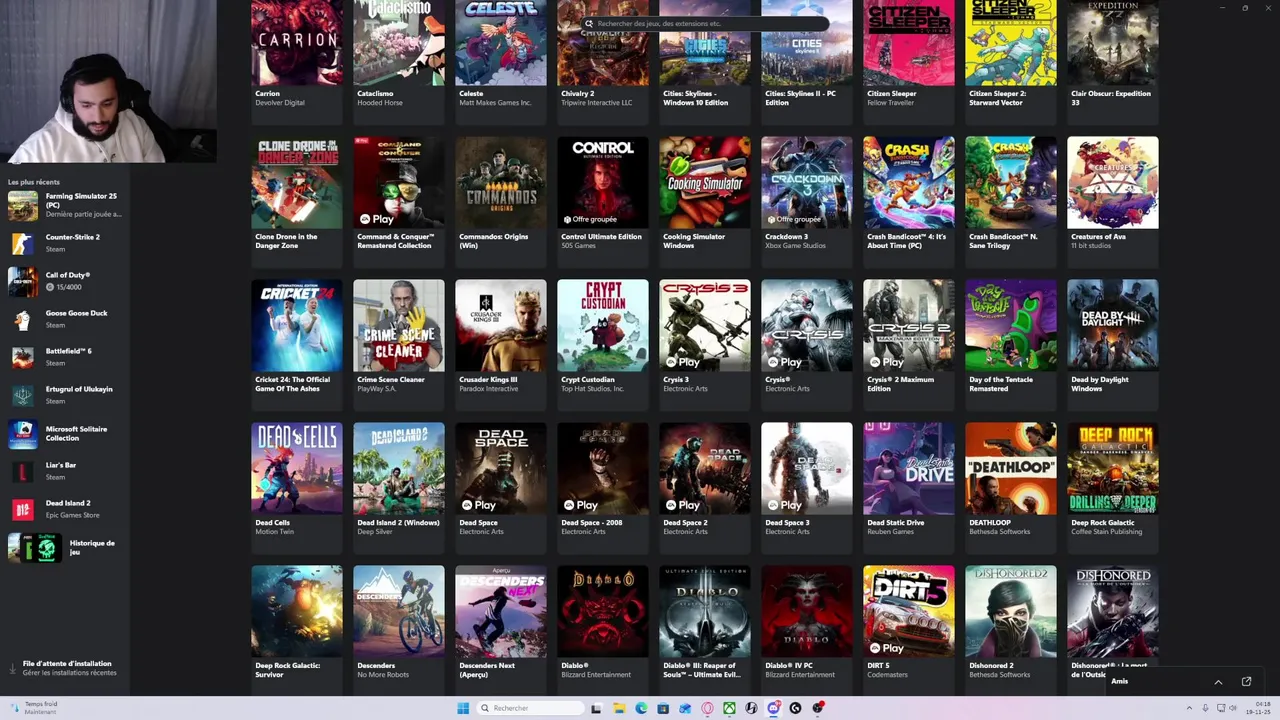The height and width of the screenshot is (720, 1280).
Task: Expand the Amis friends panel chevron
Action: pos(1218,681)
